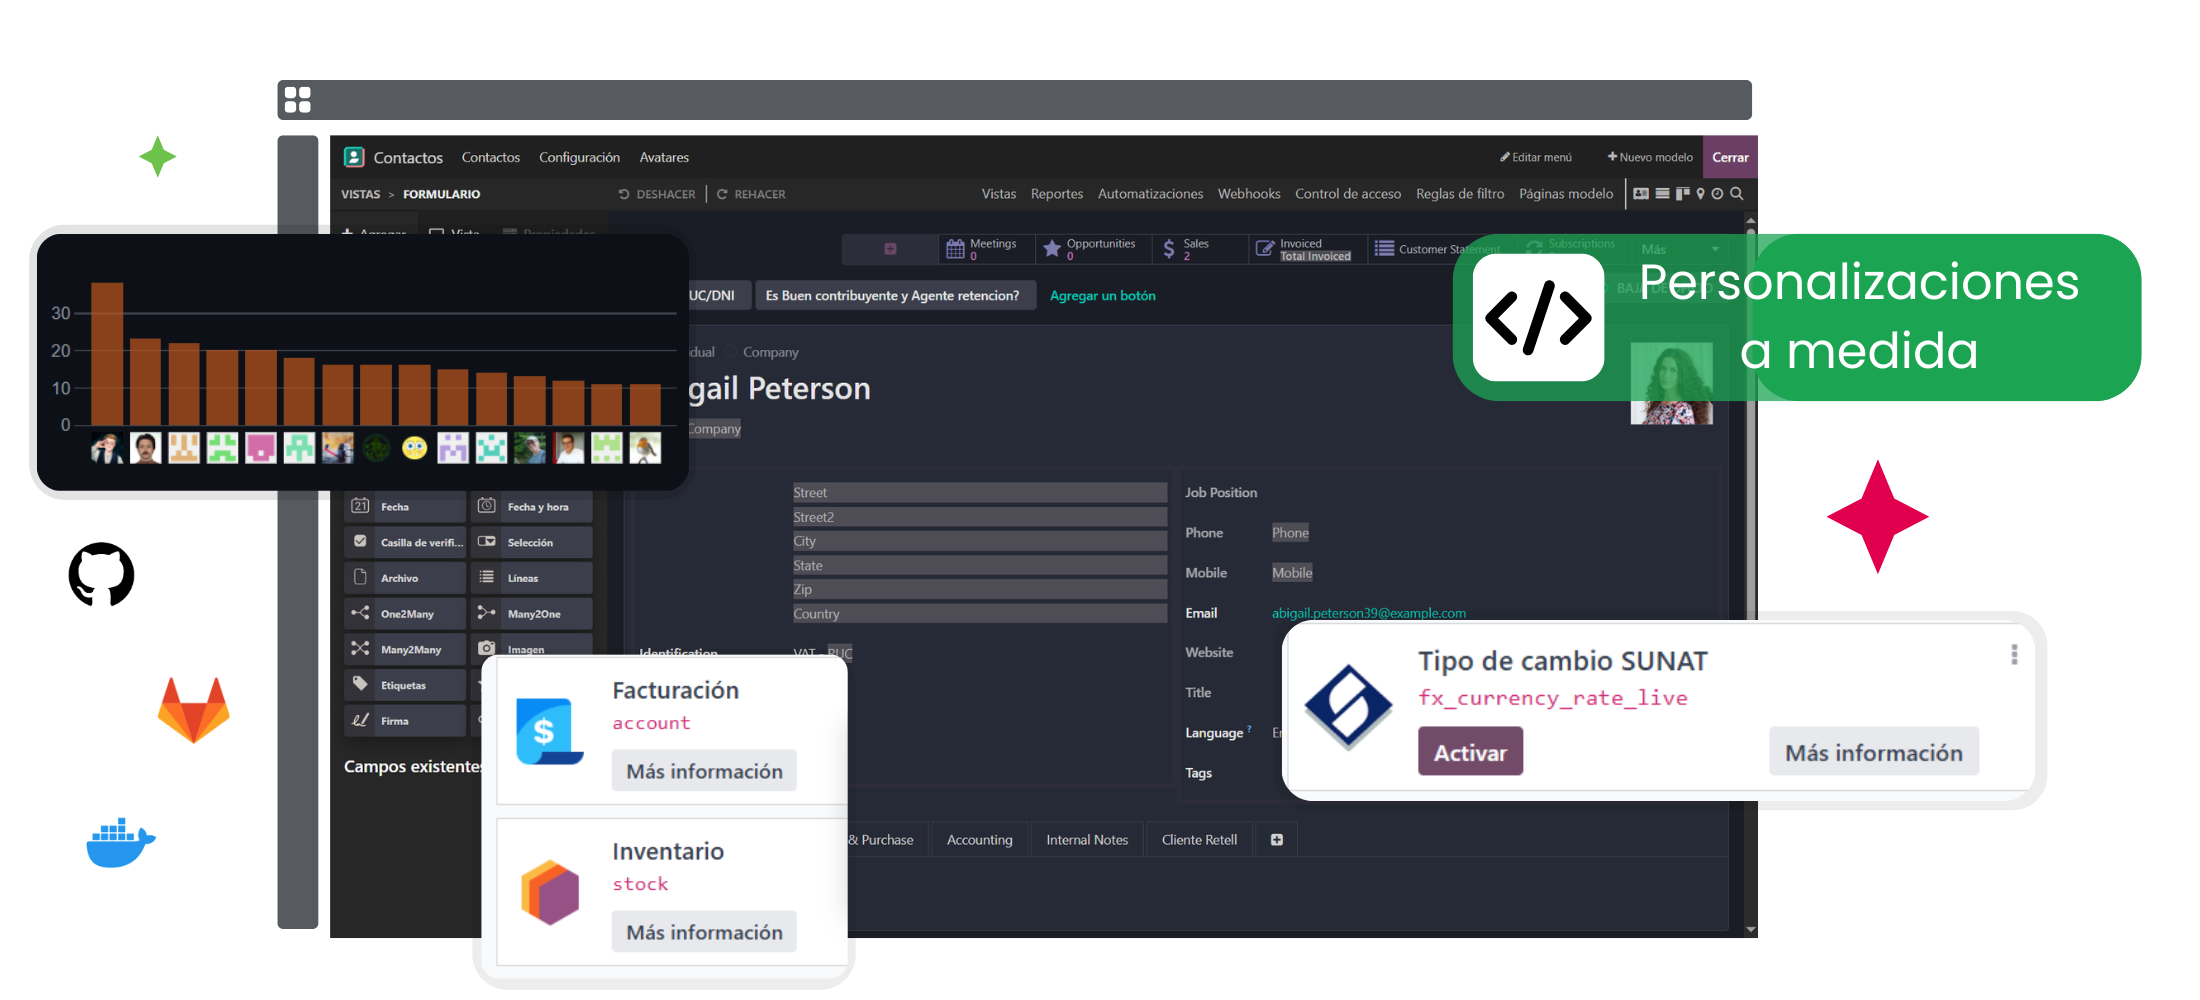Switch to the Webhooks tab
Screen dimensions: 2200x1000
[x=1249, y=194]
